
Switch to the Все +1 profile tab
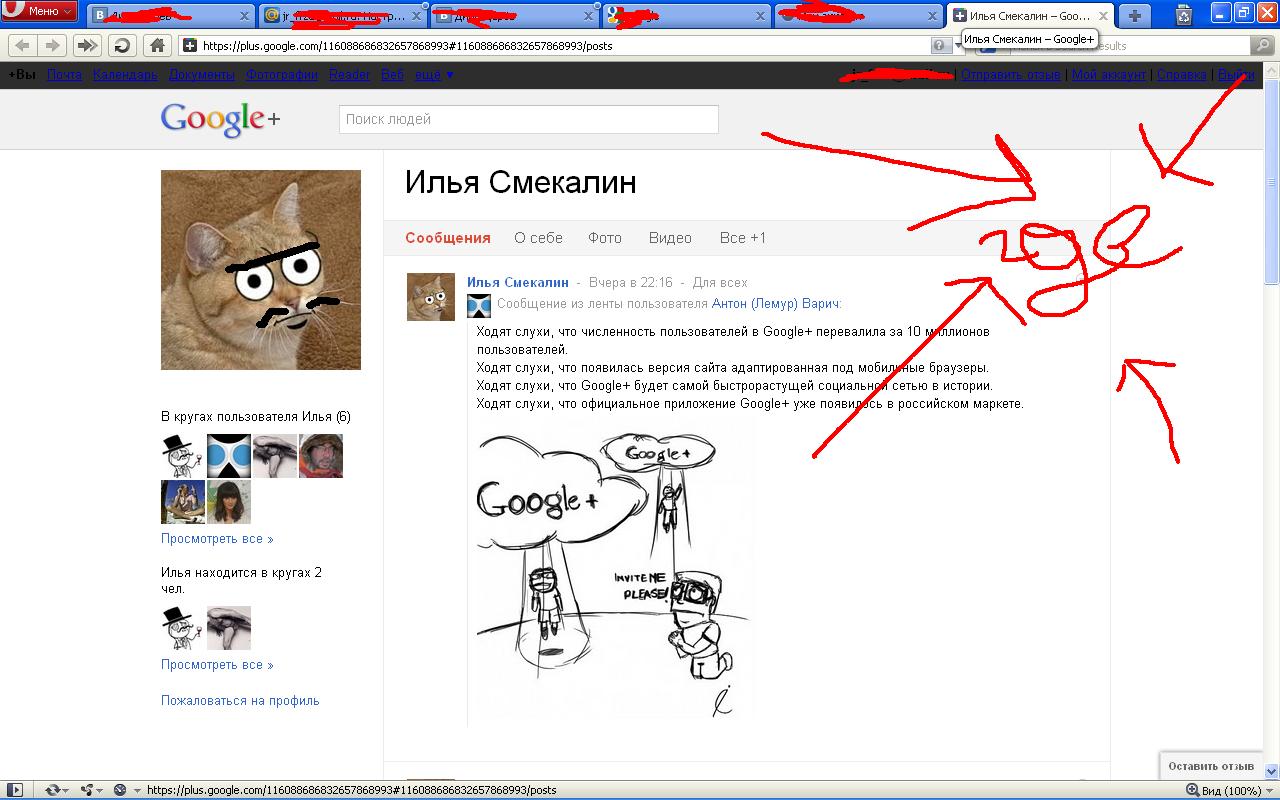[x=743, y=238]
